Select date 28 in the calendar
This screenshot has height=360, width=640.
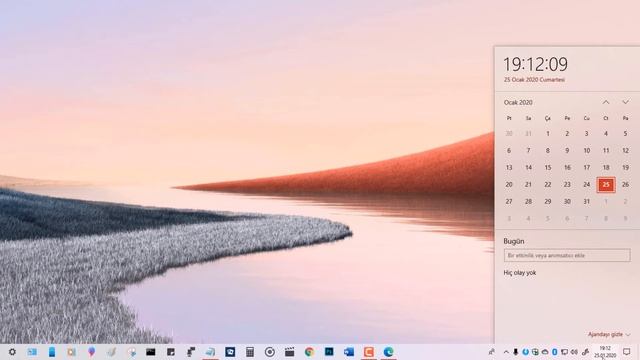click(x=529, y=201)
